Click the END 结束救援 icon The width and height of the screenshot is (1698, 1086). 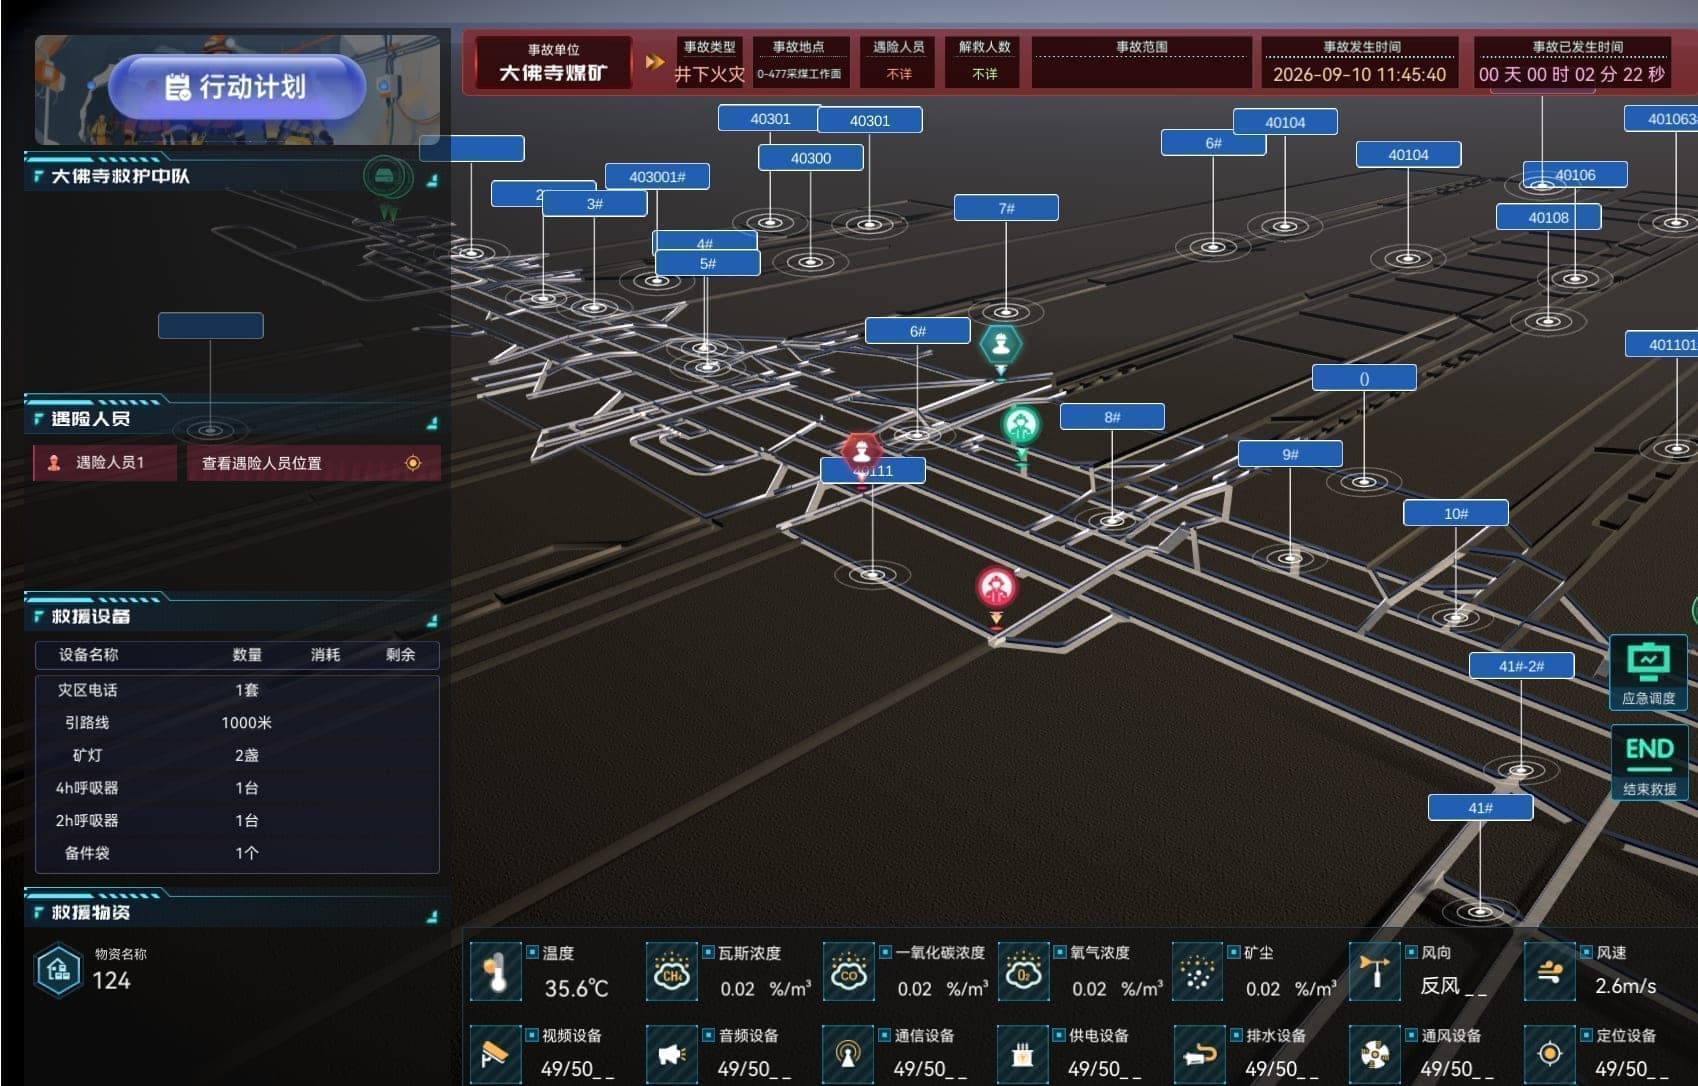(x=1649, y=763)
